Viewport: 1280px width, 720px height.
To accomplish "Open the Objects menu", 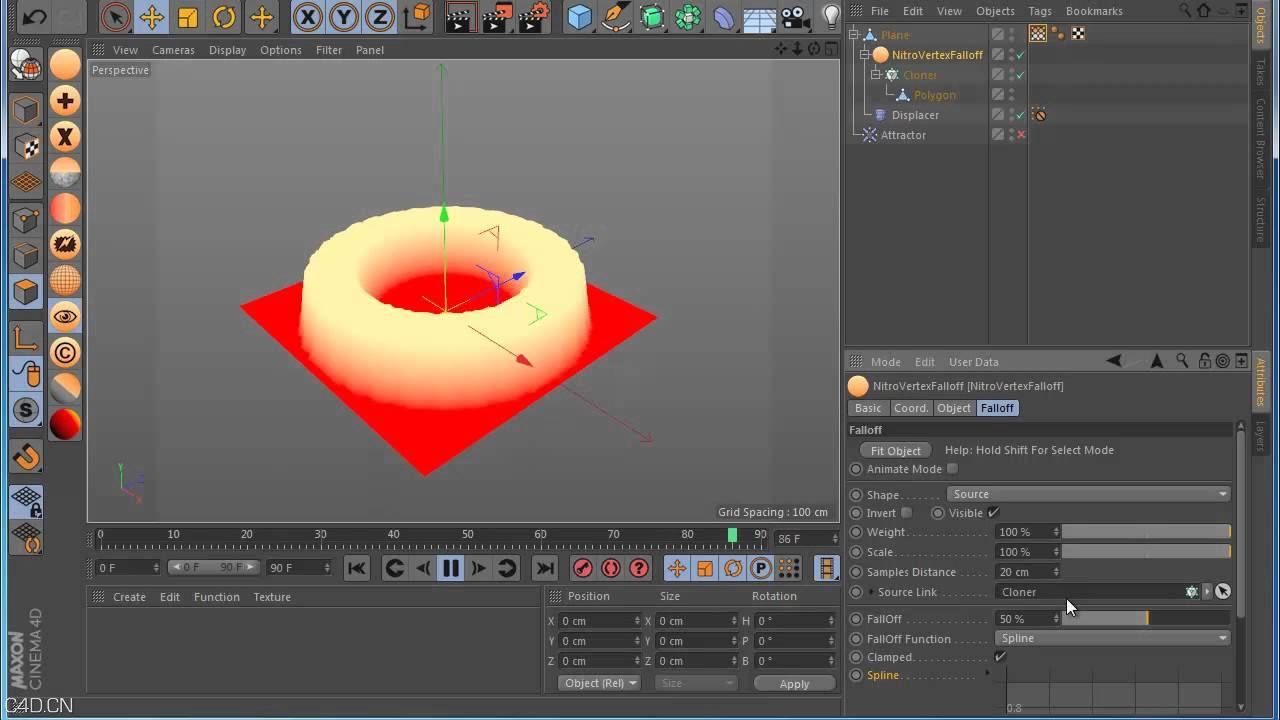I will click(995, 11).
